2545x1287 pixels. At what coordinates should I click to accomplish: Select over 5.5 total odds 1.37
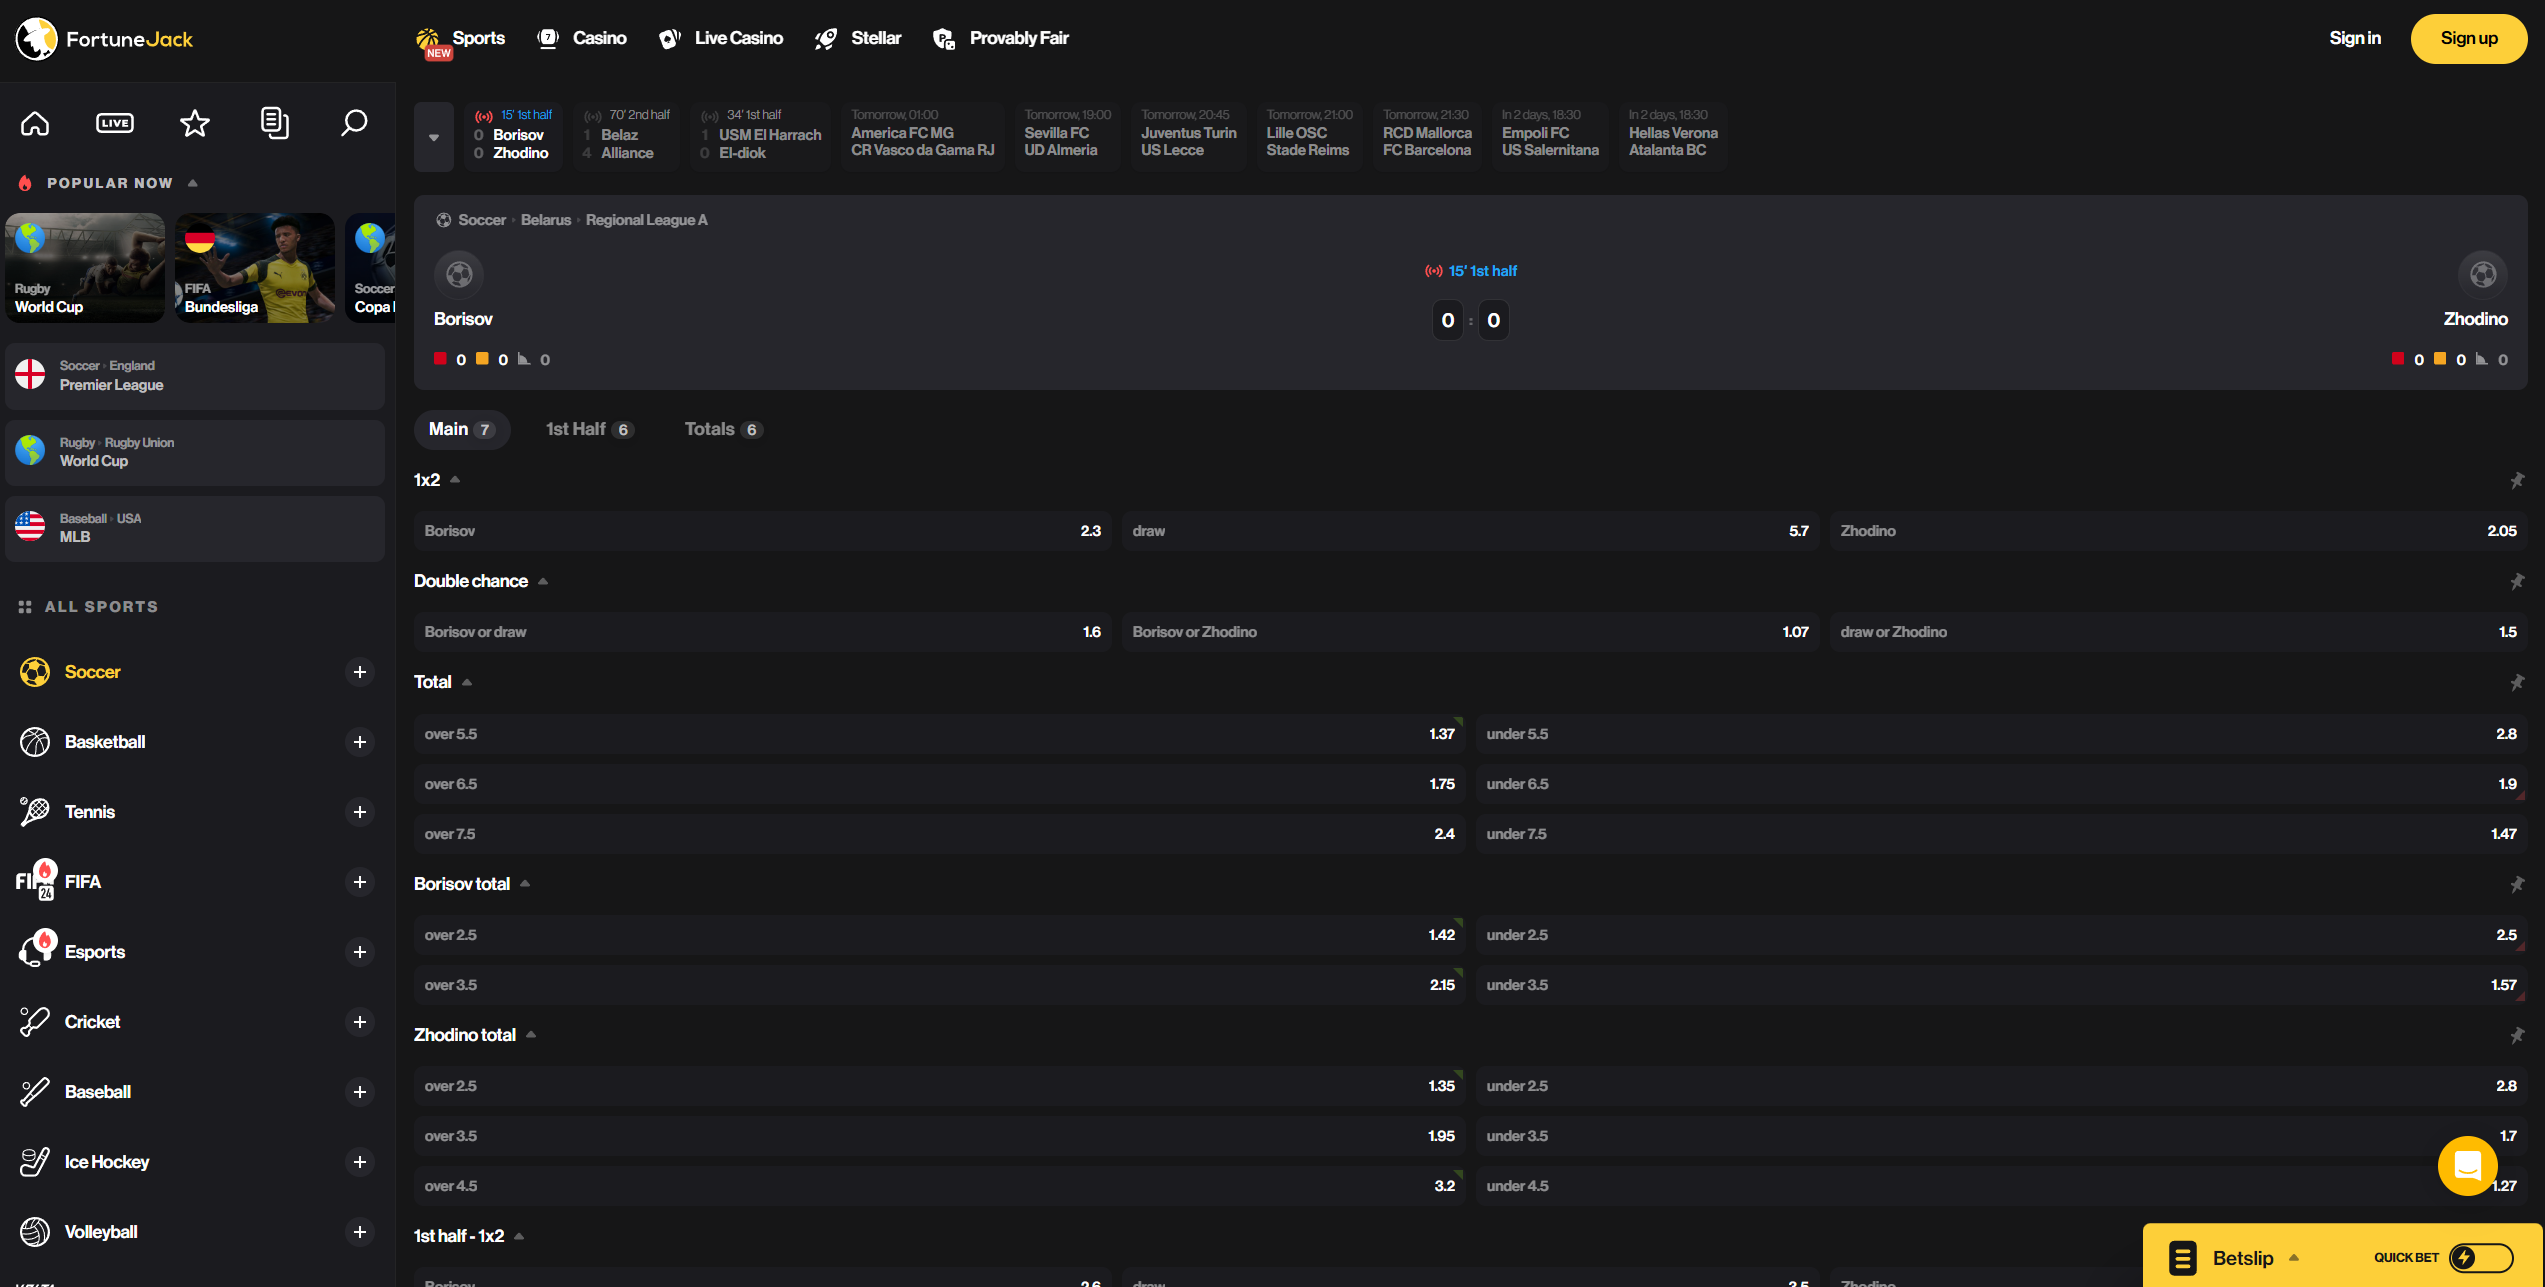click(939, 734)
